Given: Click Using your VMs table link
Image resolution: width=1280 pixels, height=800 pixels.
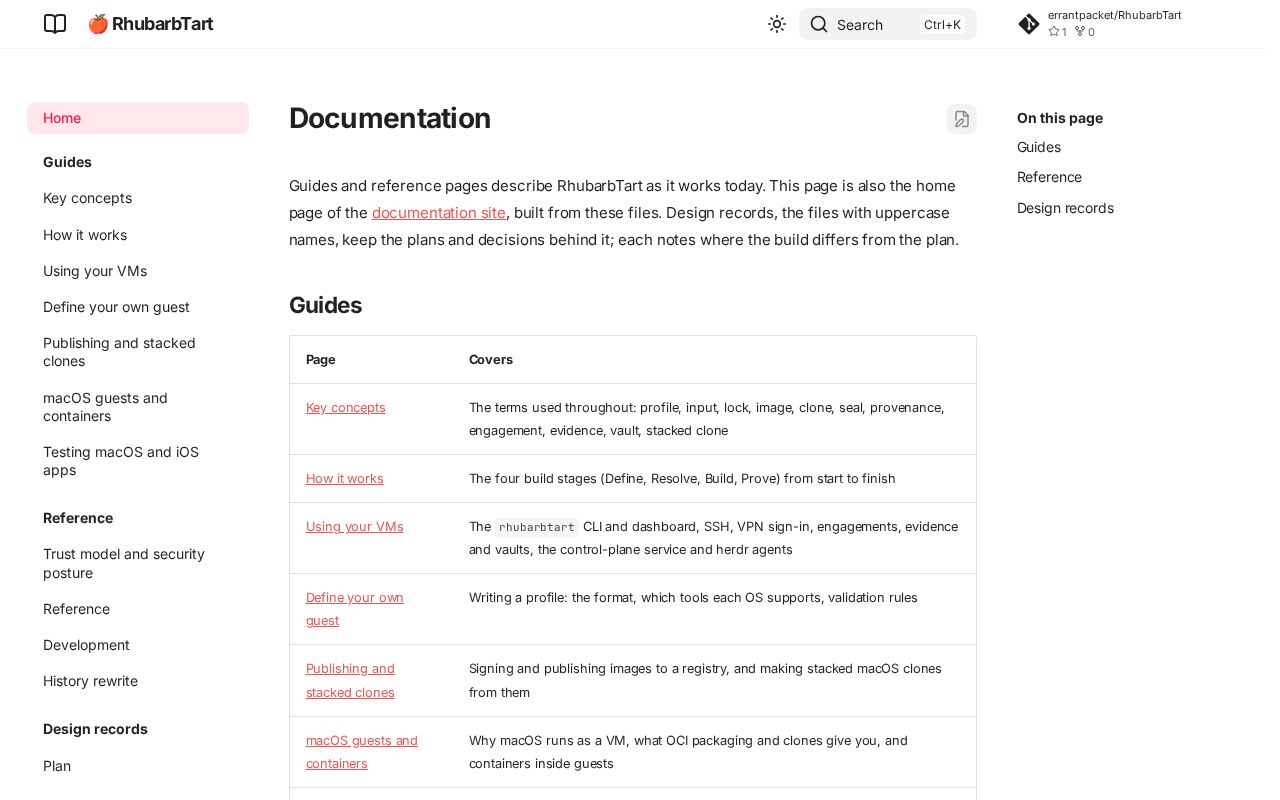Looking at the screenshot, I should coord(355,526).
